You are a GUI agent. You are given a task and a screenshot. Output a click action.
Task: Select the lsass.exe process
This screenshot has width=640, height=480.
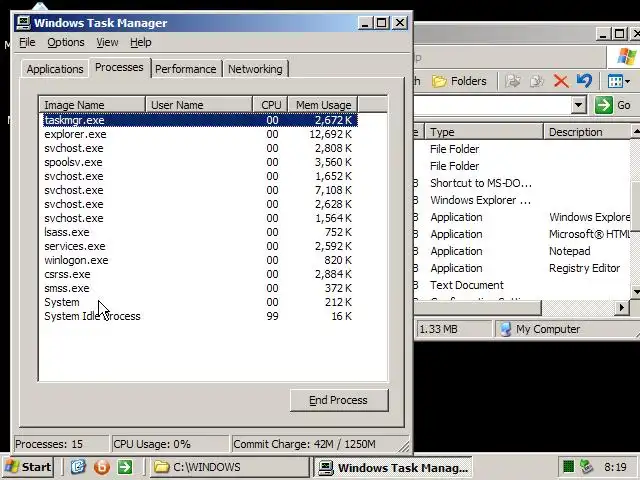tap(200, 232)
